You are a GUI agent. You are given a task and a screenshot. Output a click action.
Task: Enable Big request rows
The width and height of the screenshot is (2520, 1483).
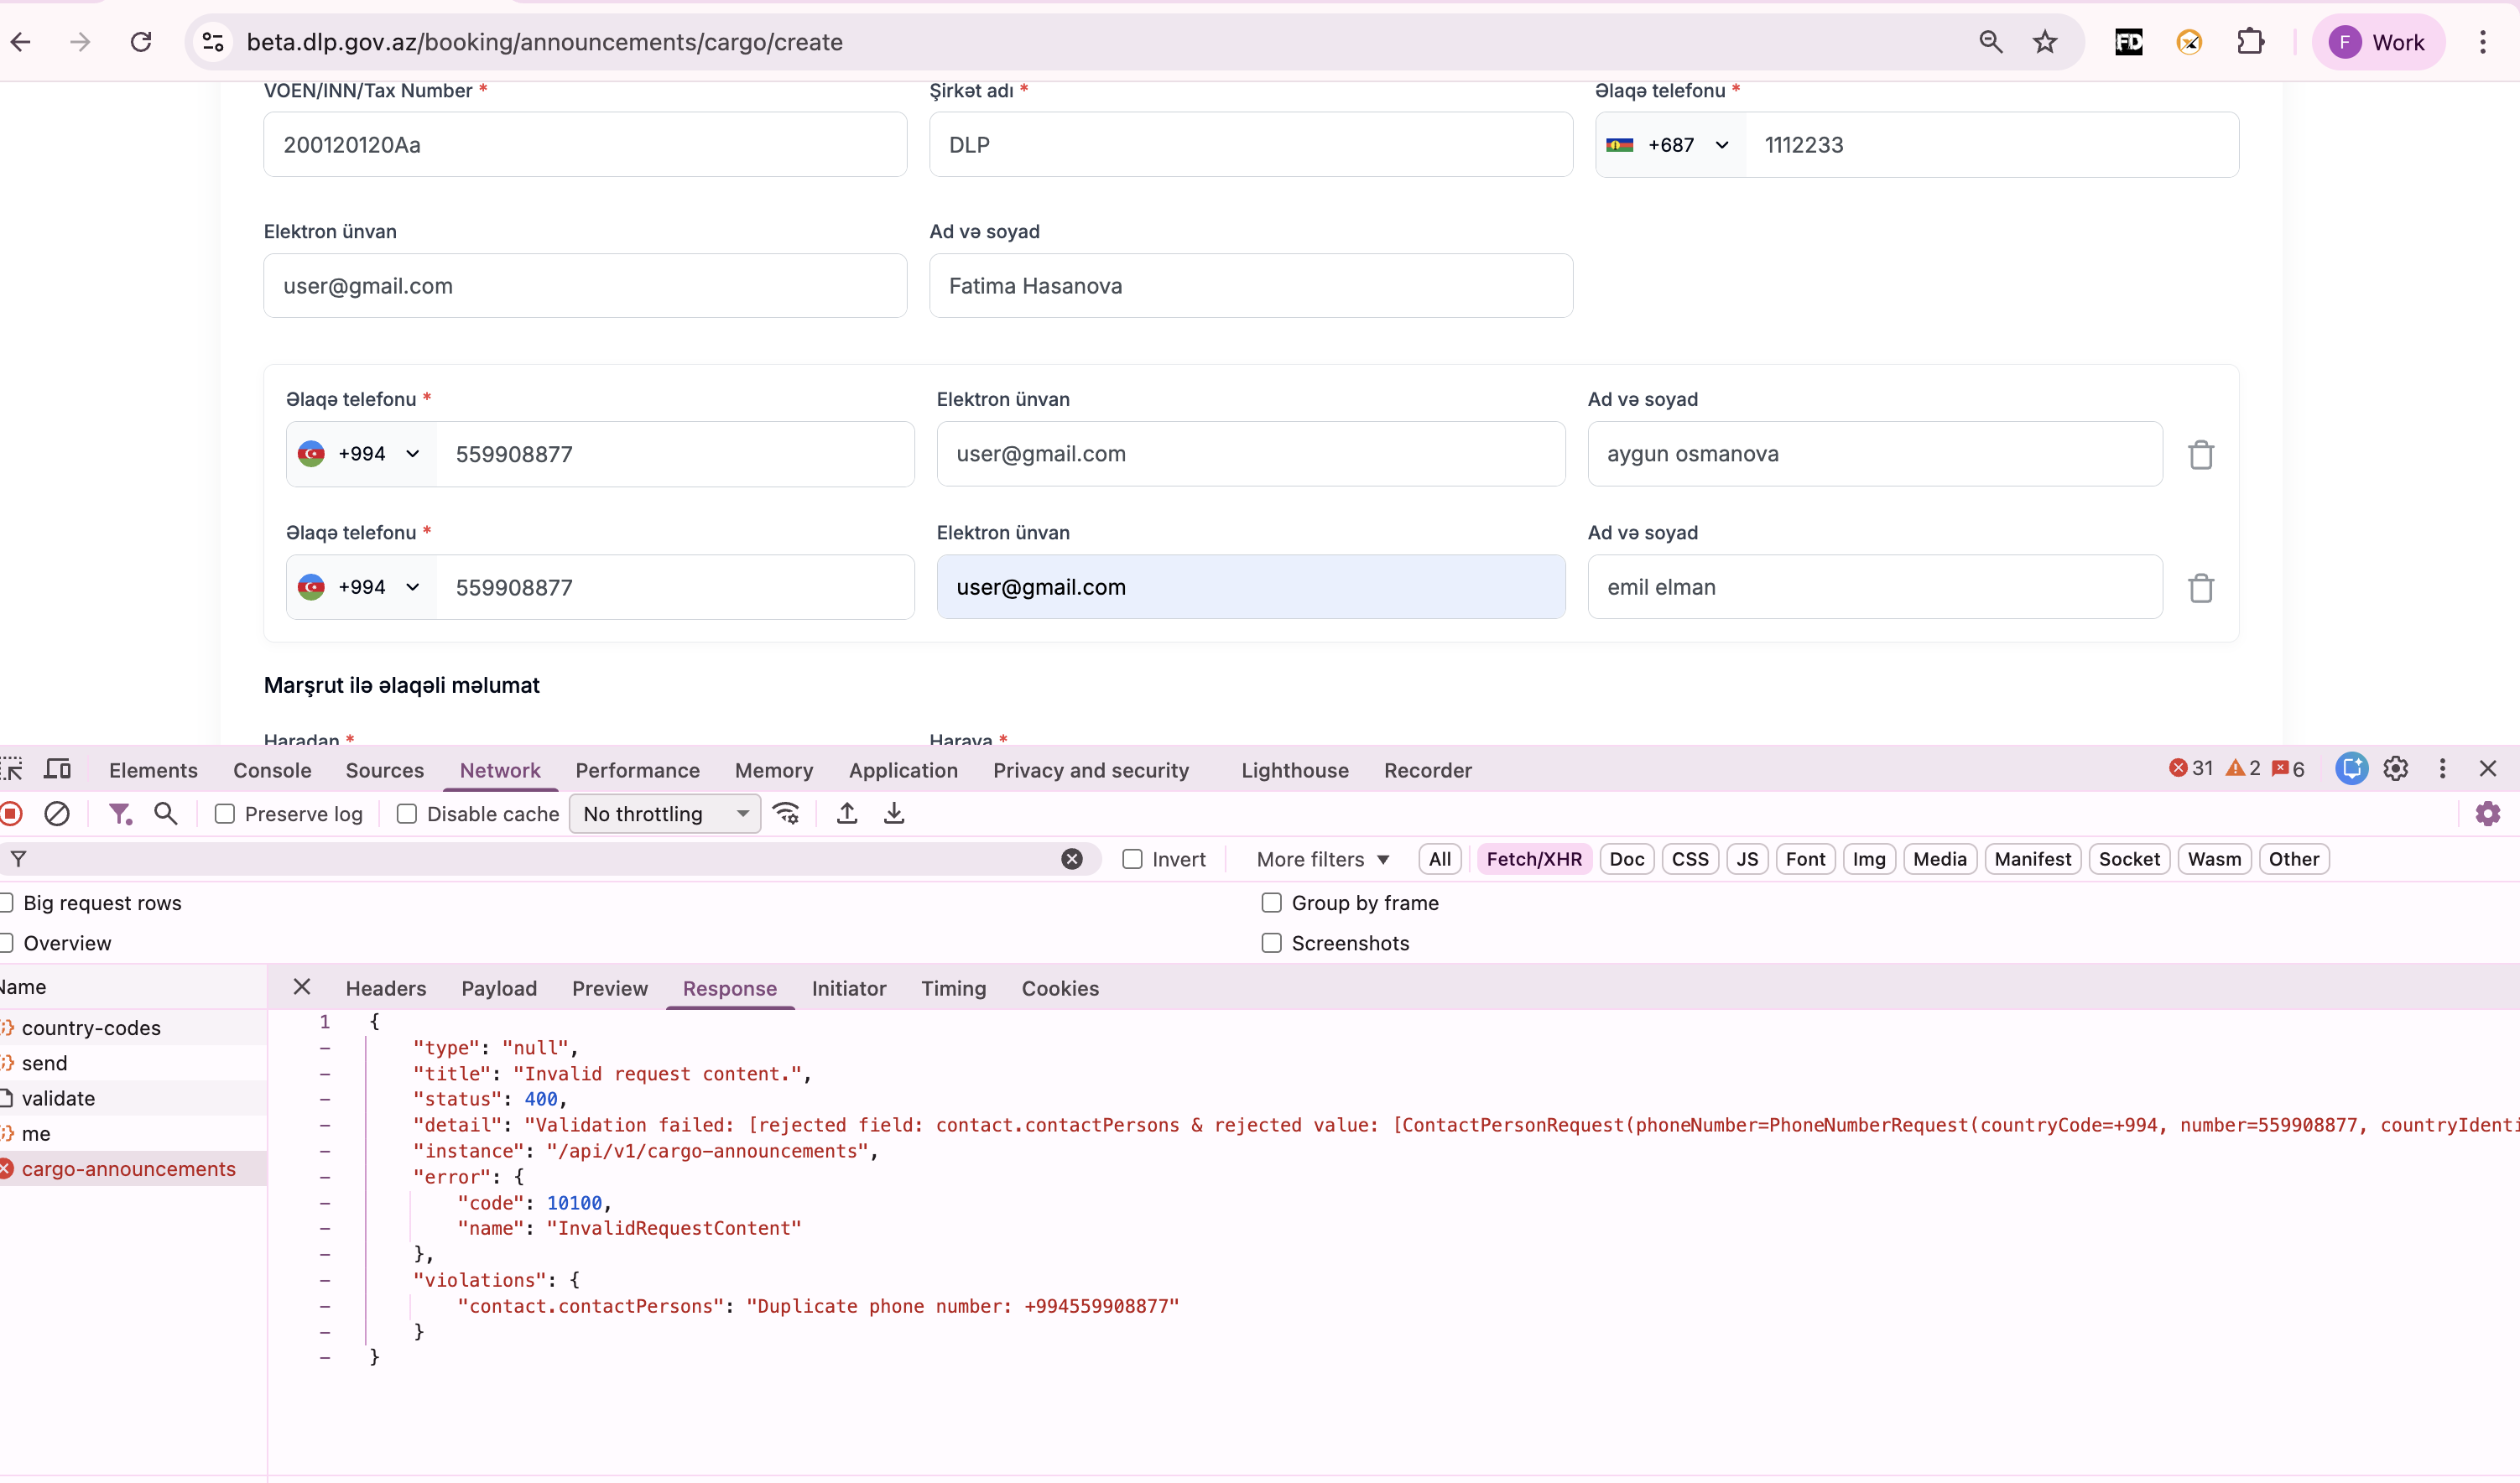pos(6,903)
